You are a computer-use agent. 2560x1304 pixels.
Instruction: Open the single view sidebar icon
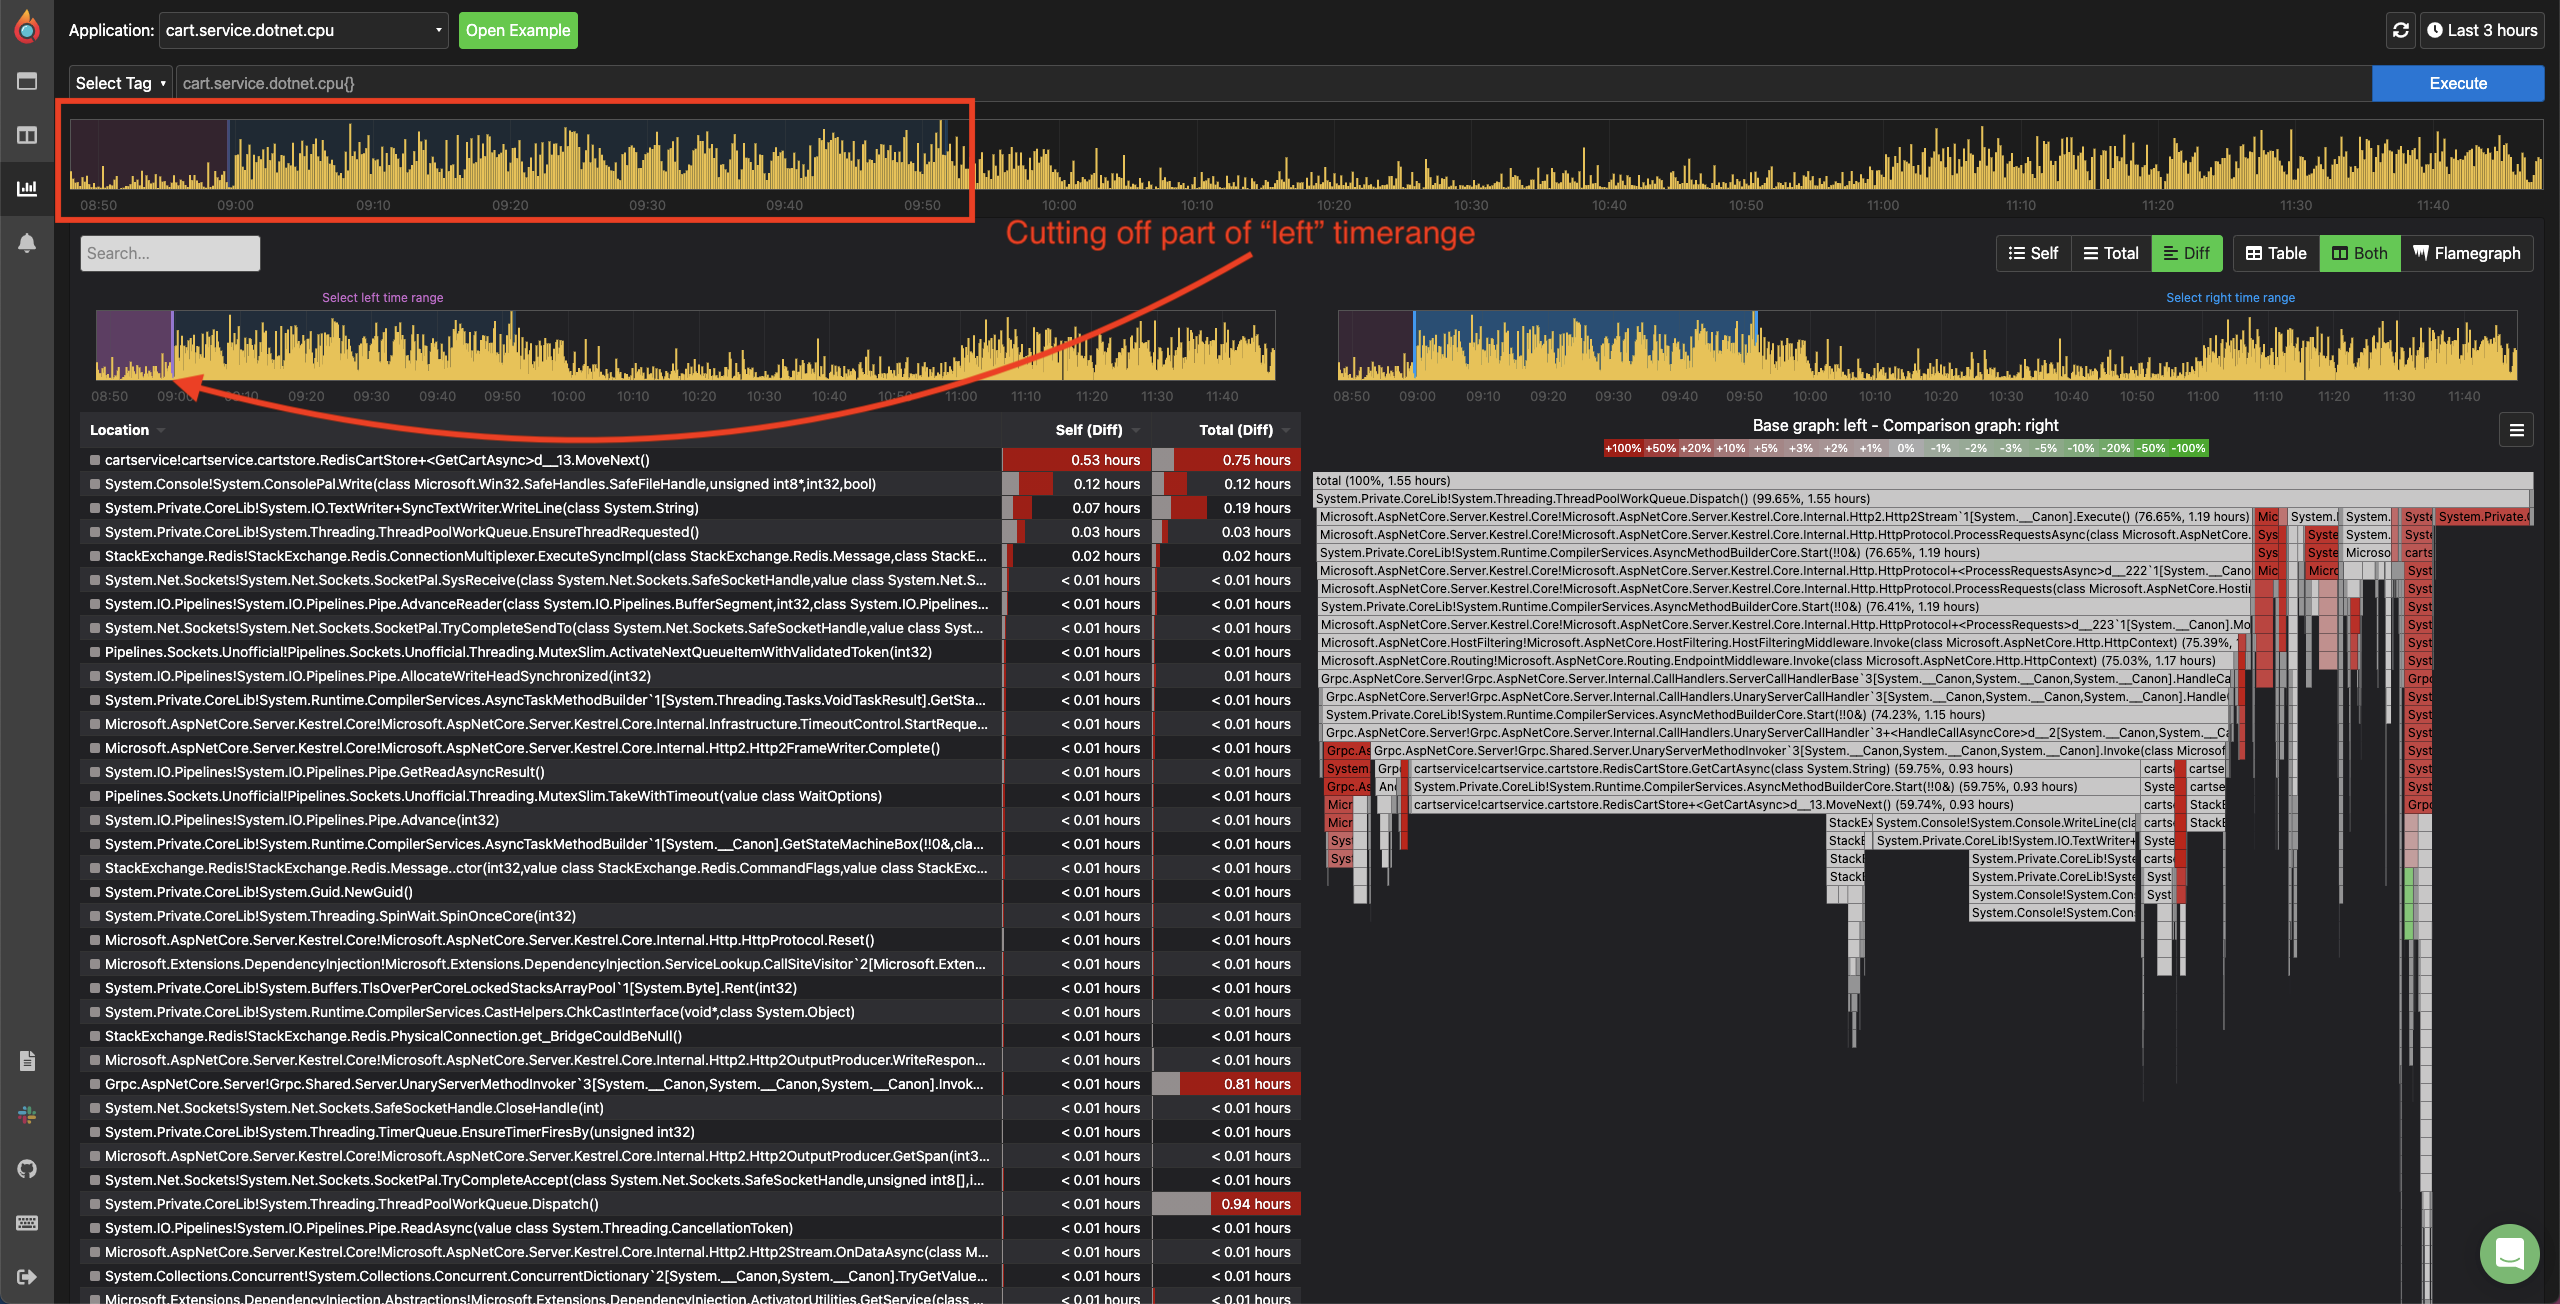(27, 81)
